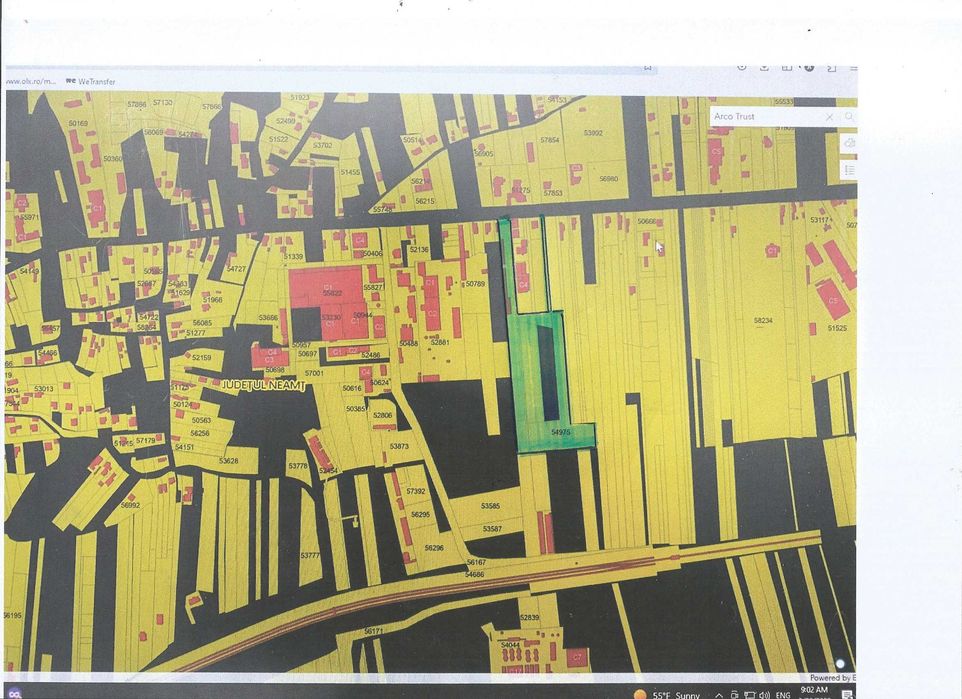
Task: Select parcel label 55748
Action: (382, 210)
